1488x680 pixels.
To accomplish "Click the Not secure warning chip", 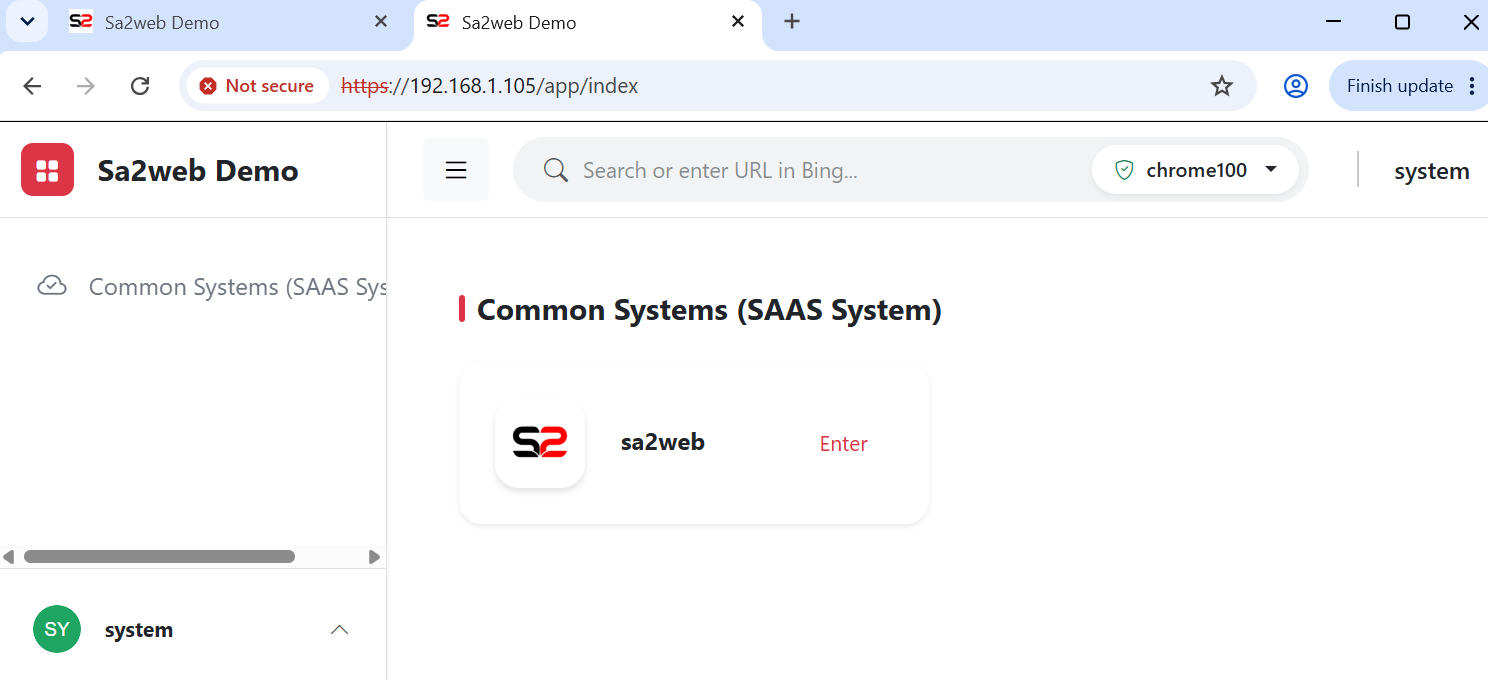I will [257, 86].
